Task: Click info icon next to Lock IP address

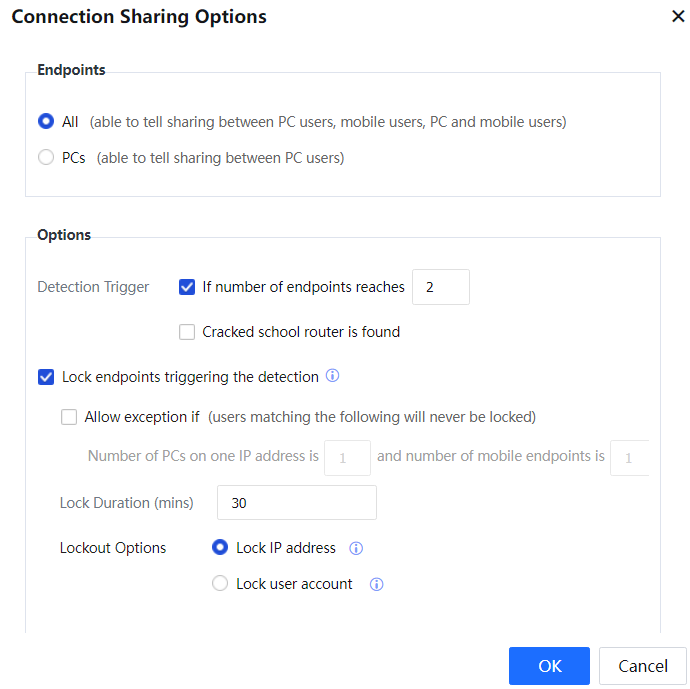Action: pos(355,548)
